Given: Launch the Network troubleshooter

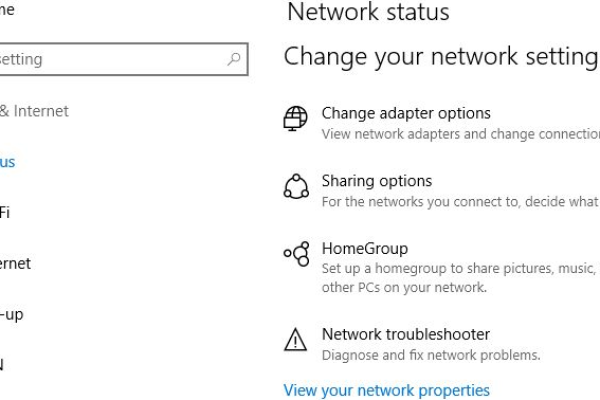Looking at the screenshot, I should pos(406,335).
